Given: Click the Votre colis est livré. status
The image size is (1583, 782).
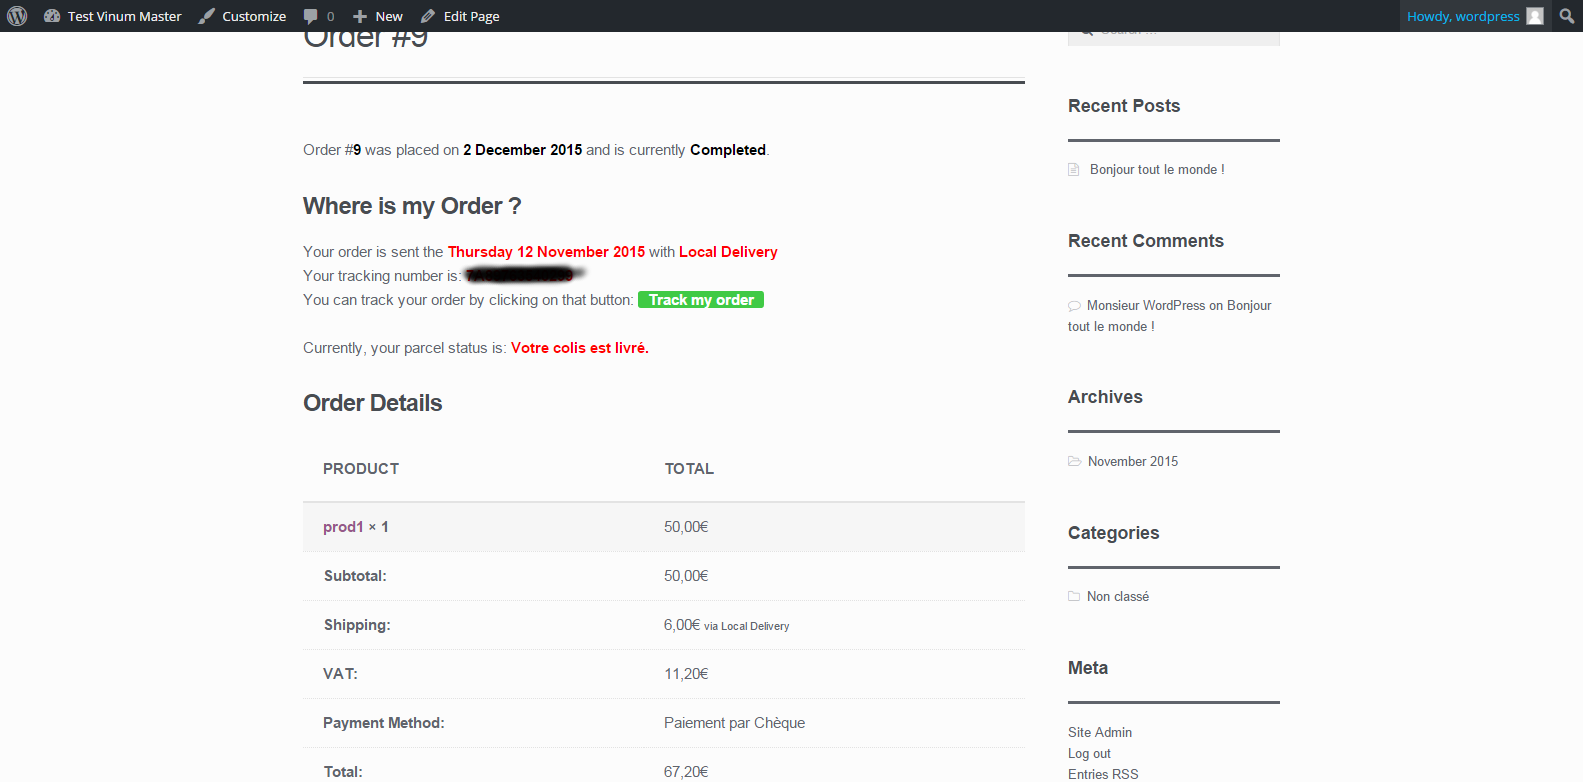Looking at the screenshot, I should [580, 348].
